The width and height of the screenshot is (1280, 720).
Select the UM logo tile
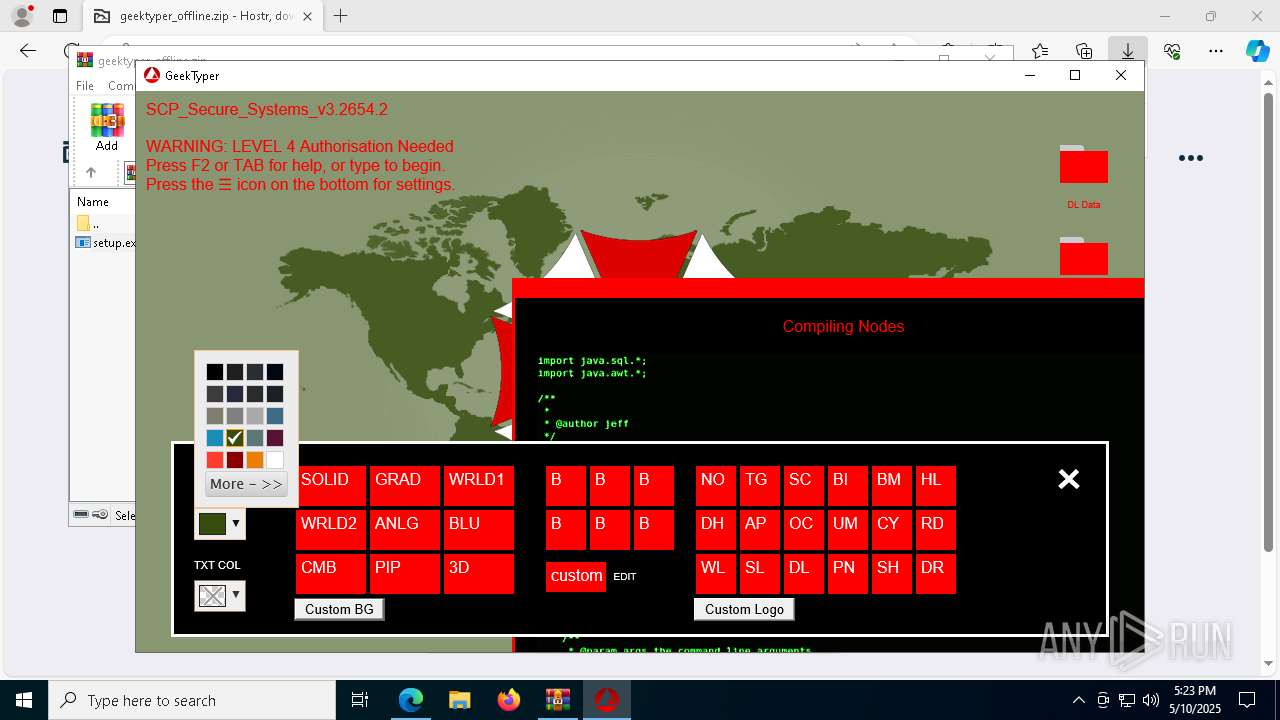pyautogui.click(x=847, y=529)
